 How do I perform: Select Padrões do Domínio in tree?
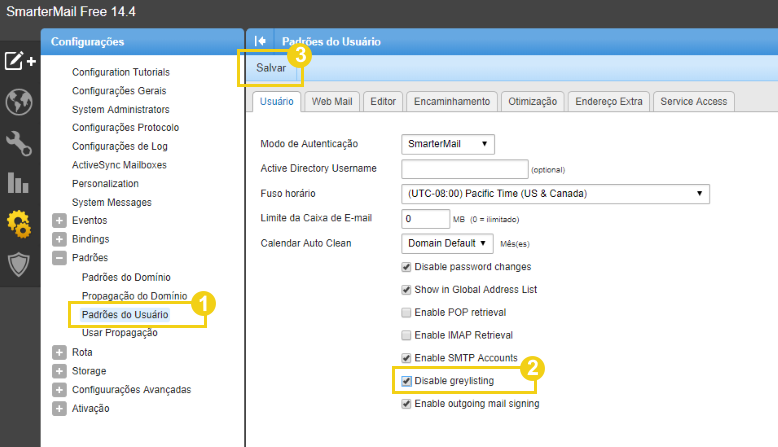tap(126, 277)
